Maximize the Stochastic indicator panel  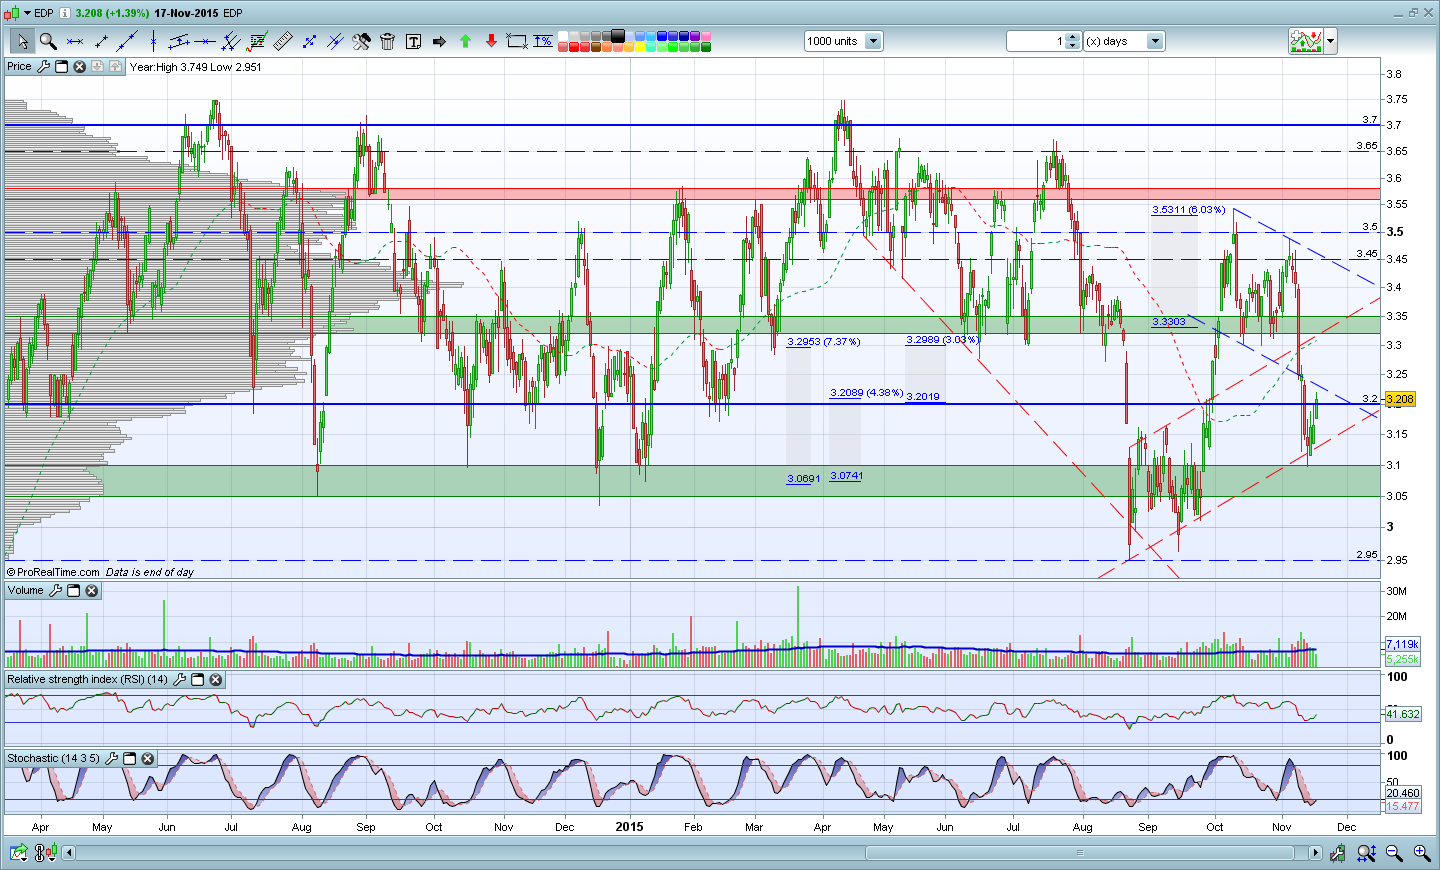point(129,759)
